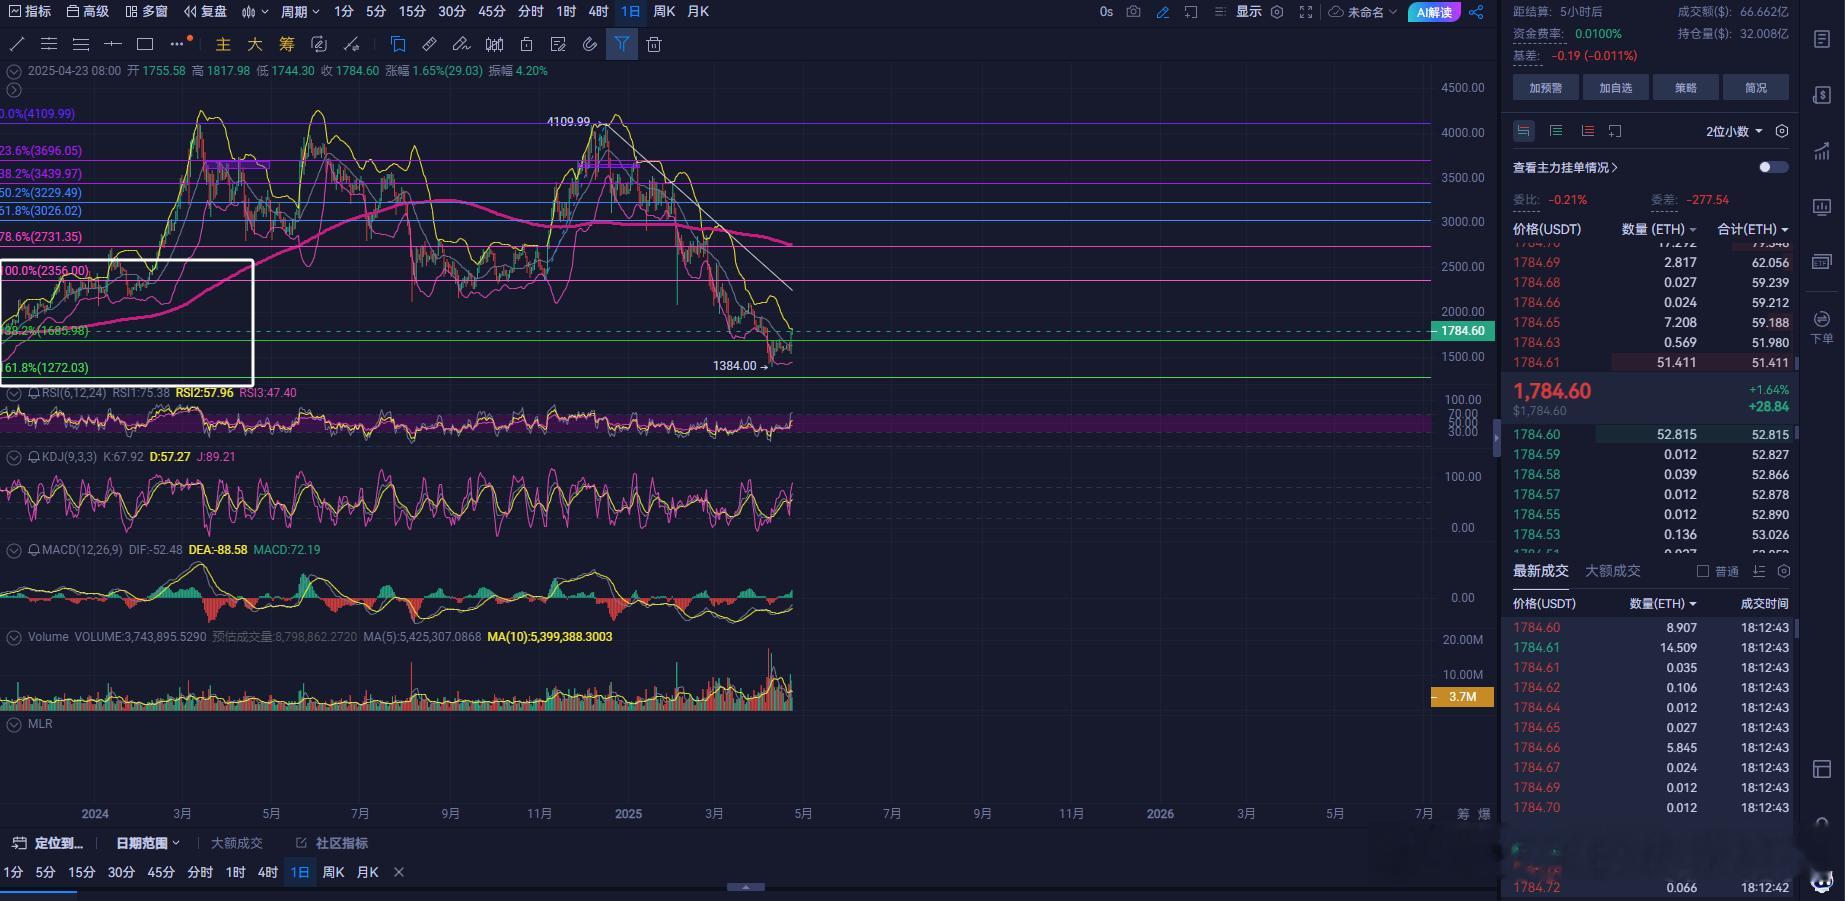Click the 主 indicator icon
The height and width of the screenshot is (901, 1845).
[223, 44]
